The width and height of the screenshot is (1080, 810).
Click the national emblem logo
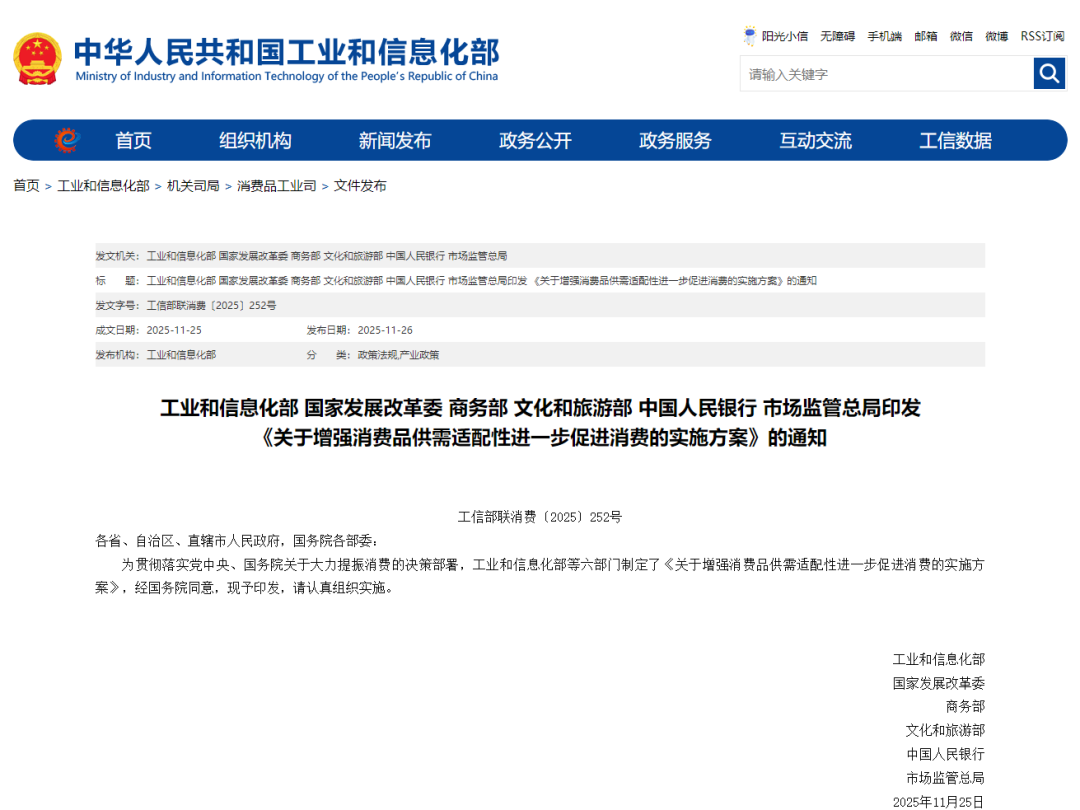click(37, 59)
